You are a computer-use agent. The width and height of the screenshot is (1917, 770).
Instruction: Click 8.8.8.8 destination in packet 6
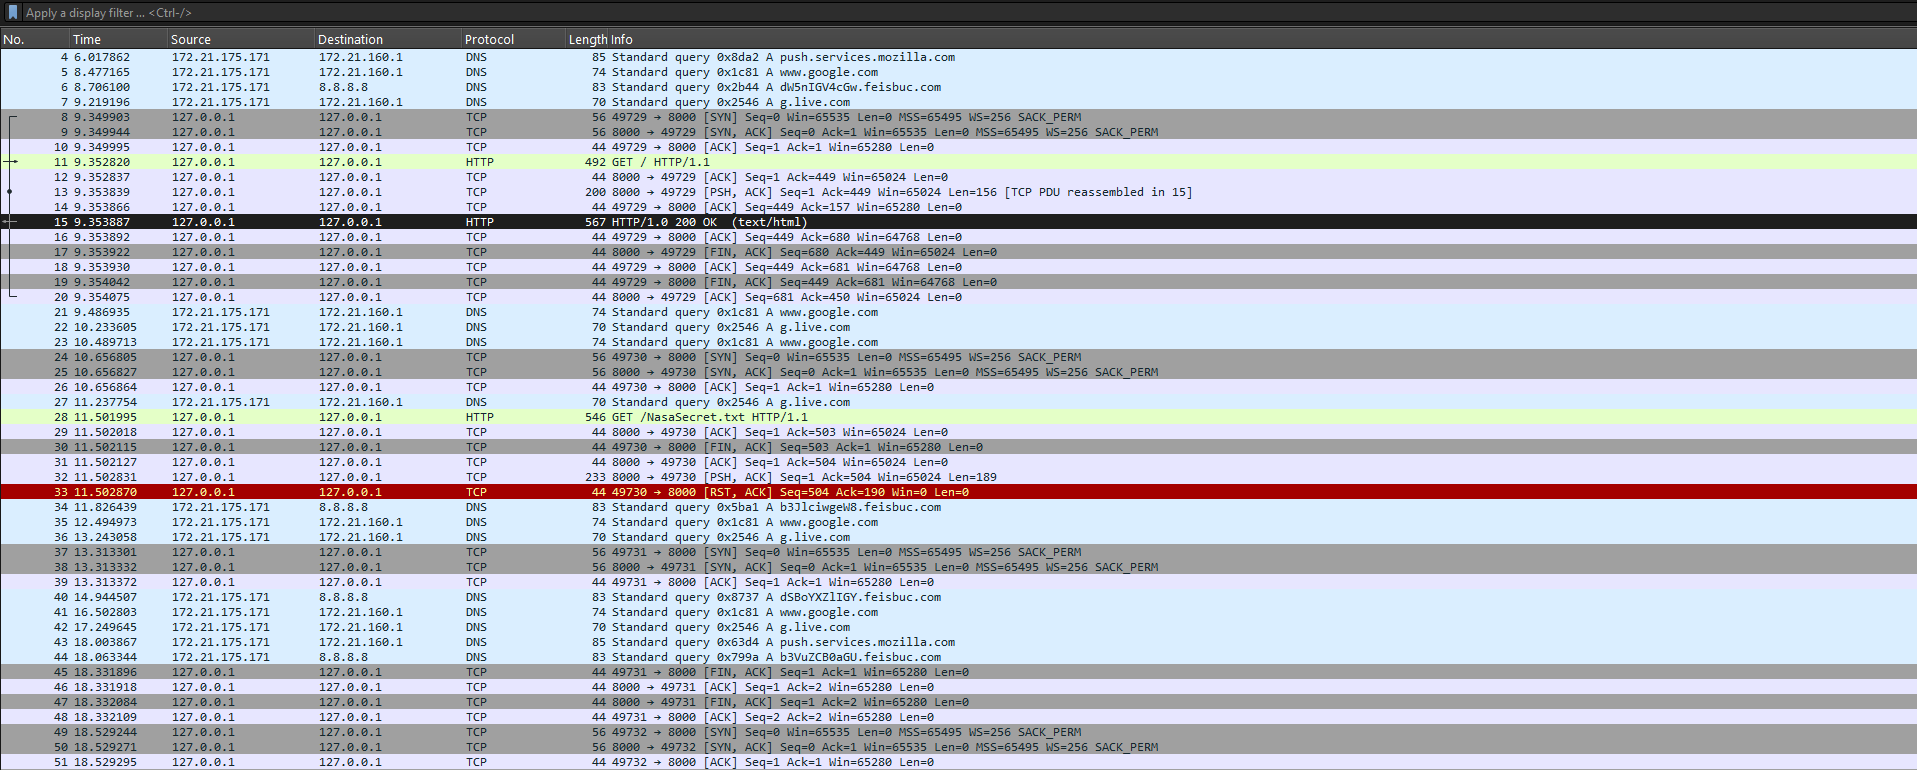pyautogui.click(x=343, y=87)
